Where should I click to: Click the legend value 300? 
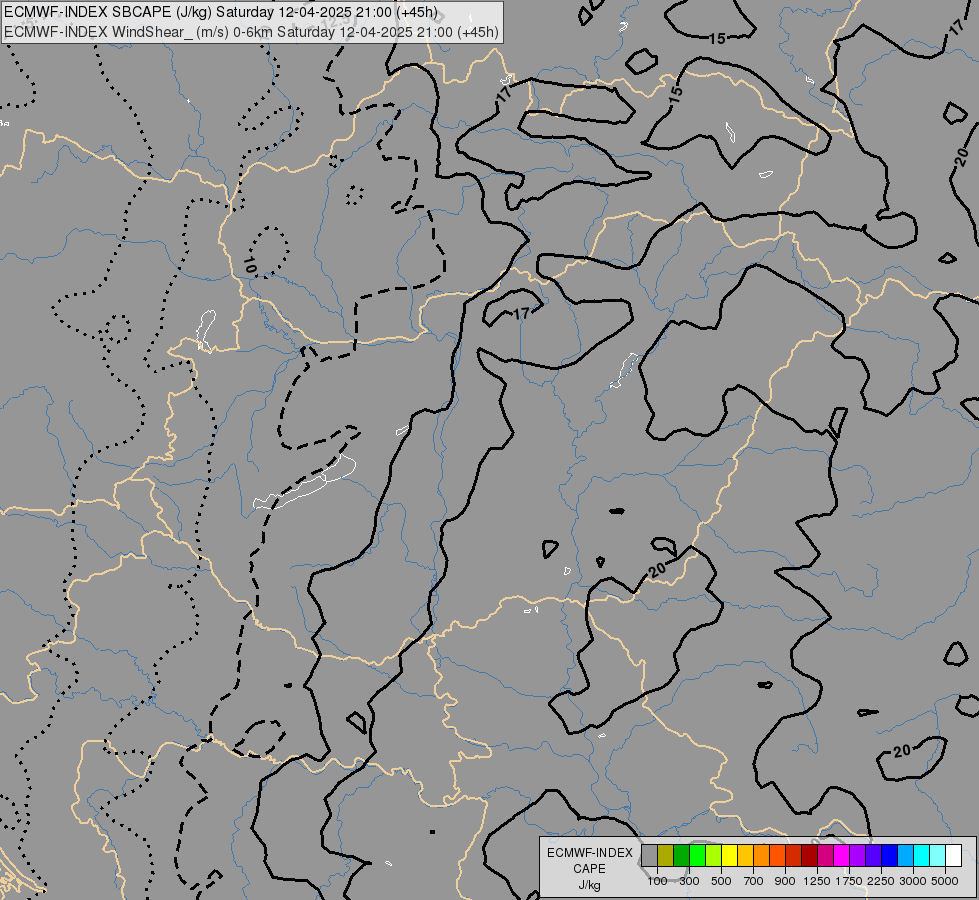coord(689,881)
